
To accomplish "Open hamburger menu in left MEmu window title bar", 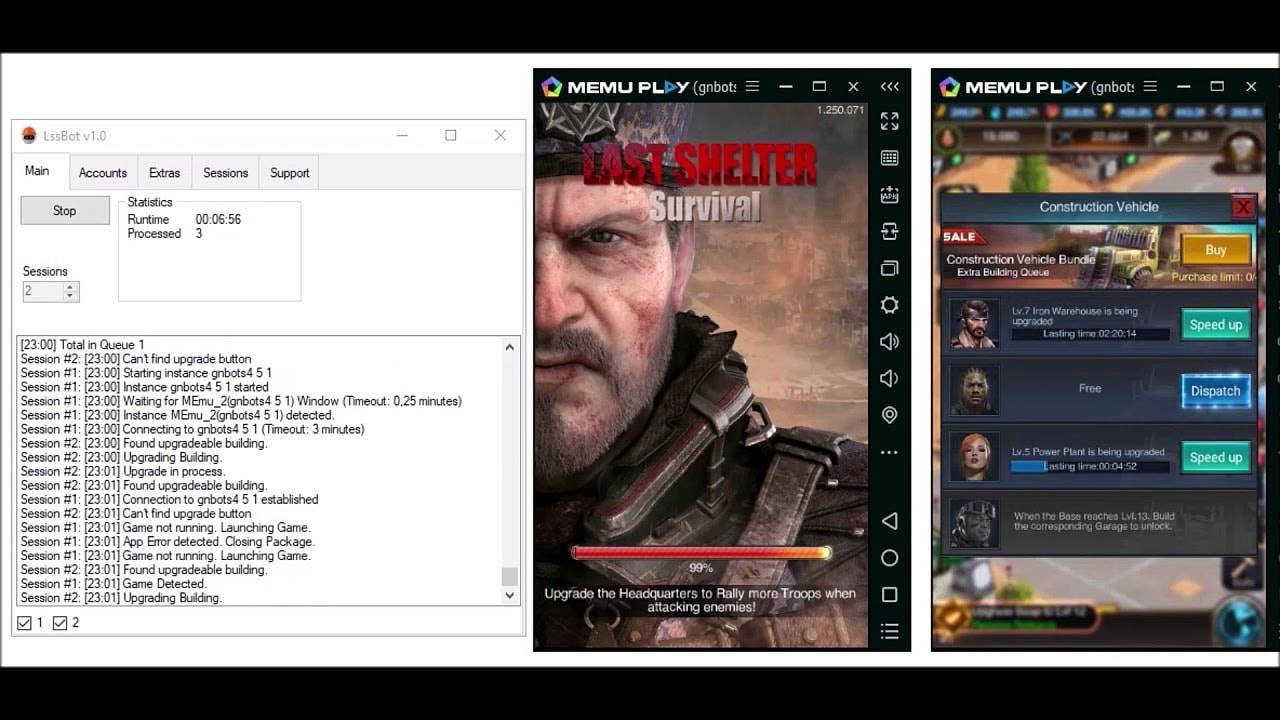I will coord(753,87).
